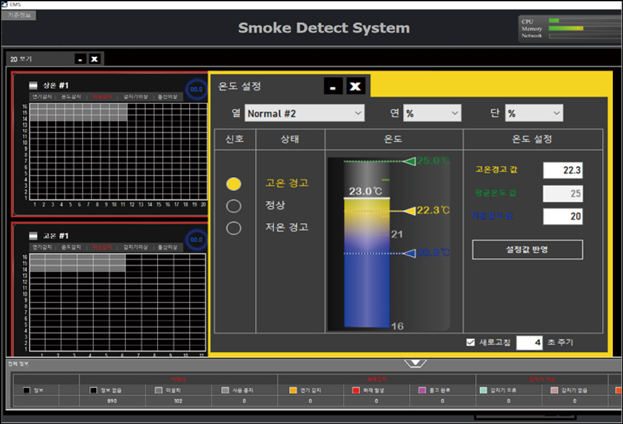Click the purple legend swatch
The image size is (623, 424).
point(422,390)
